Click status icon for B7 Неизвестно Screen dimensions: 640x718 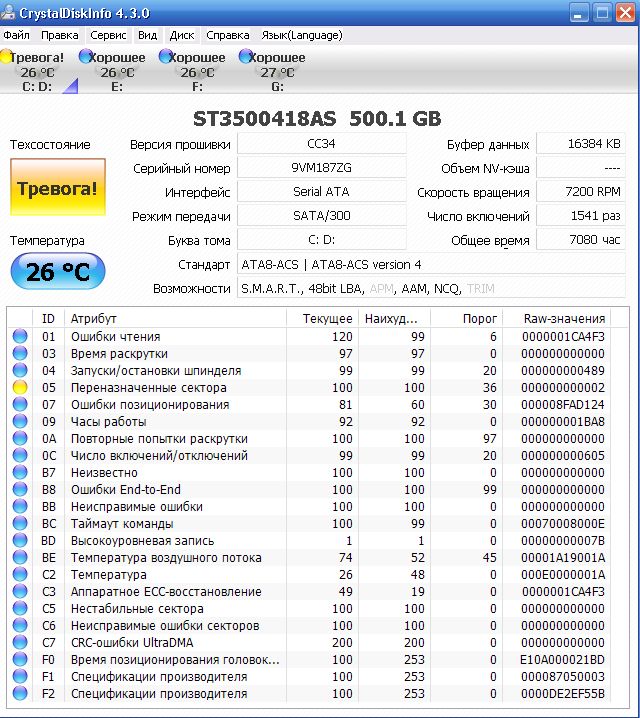tap(20, 472)
